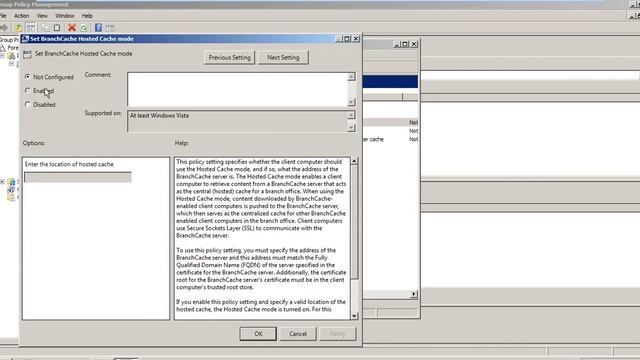Click the Copy icon in the toolbar
Screen dimensions: 640x360
coord(44,28)
